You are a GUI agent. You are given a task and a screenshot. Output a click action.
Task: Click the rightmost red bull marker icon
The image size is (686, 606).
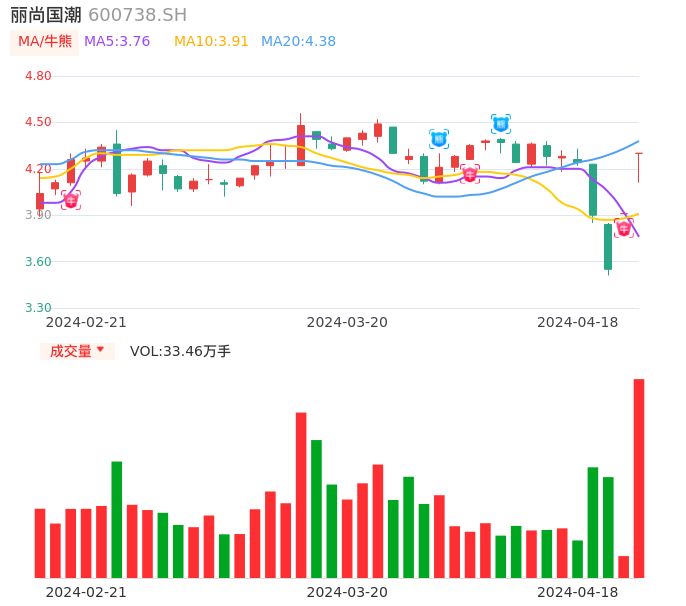pos(624,228)
